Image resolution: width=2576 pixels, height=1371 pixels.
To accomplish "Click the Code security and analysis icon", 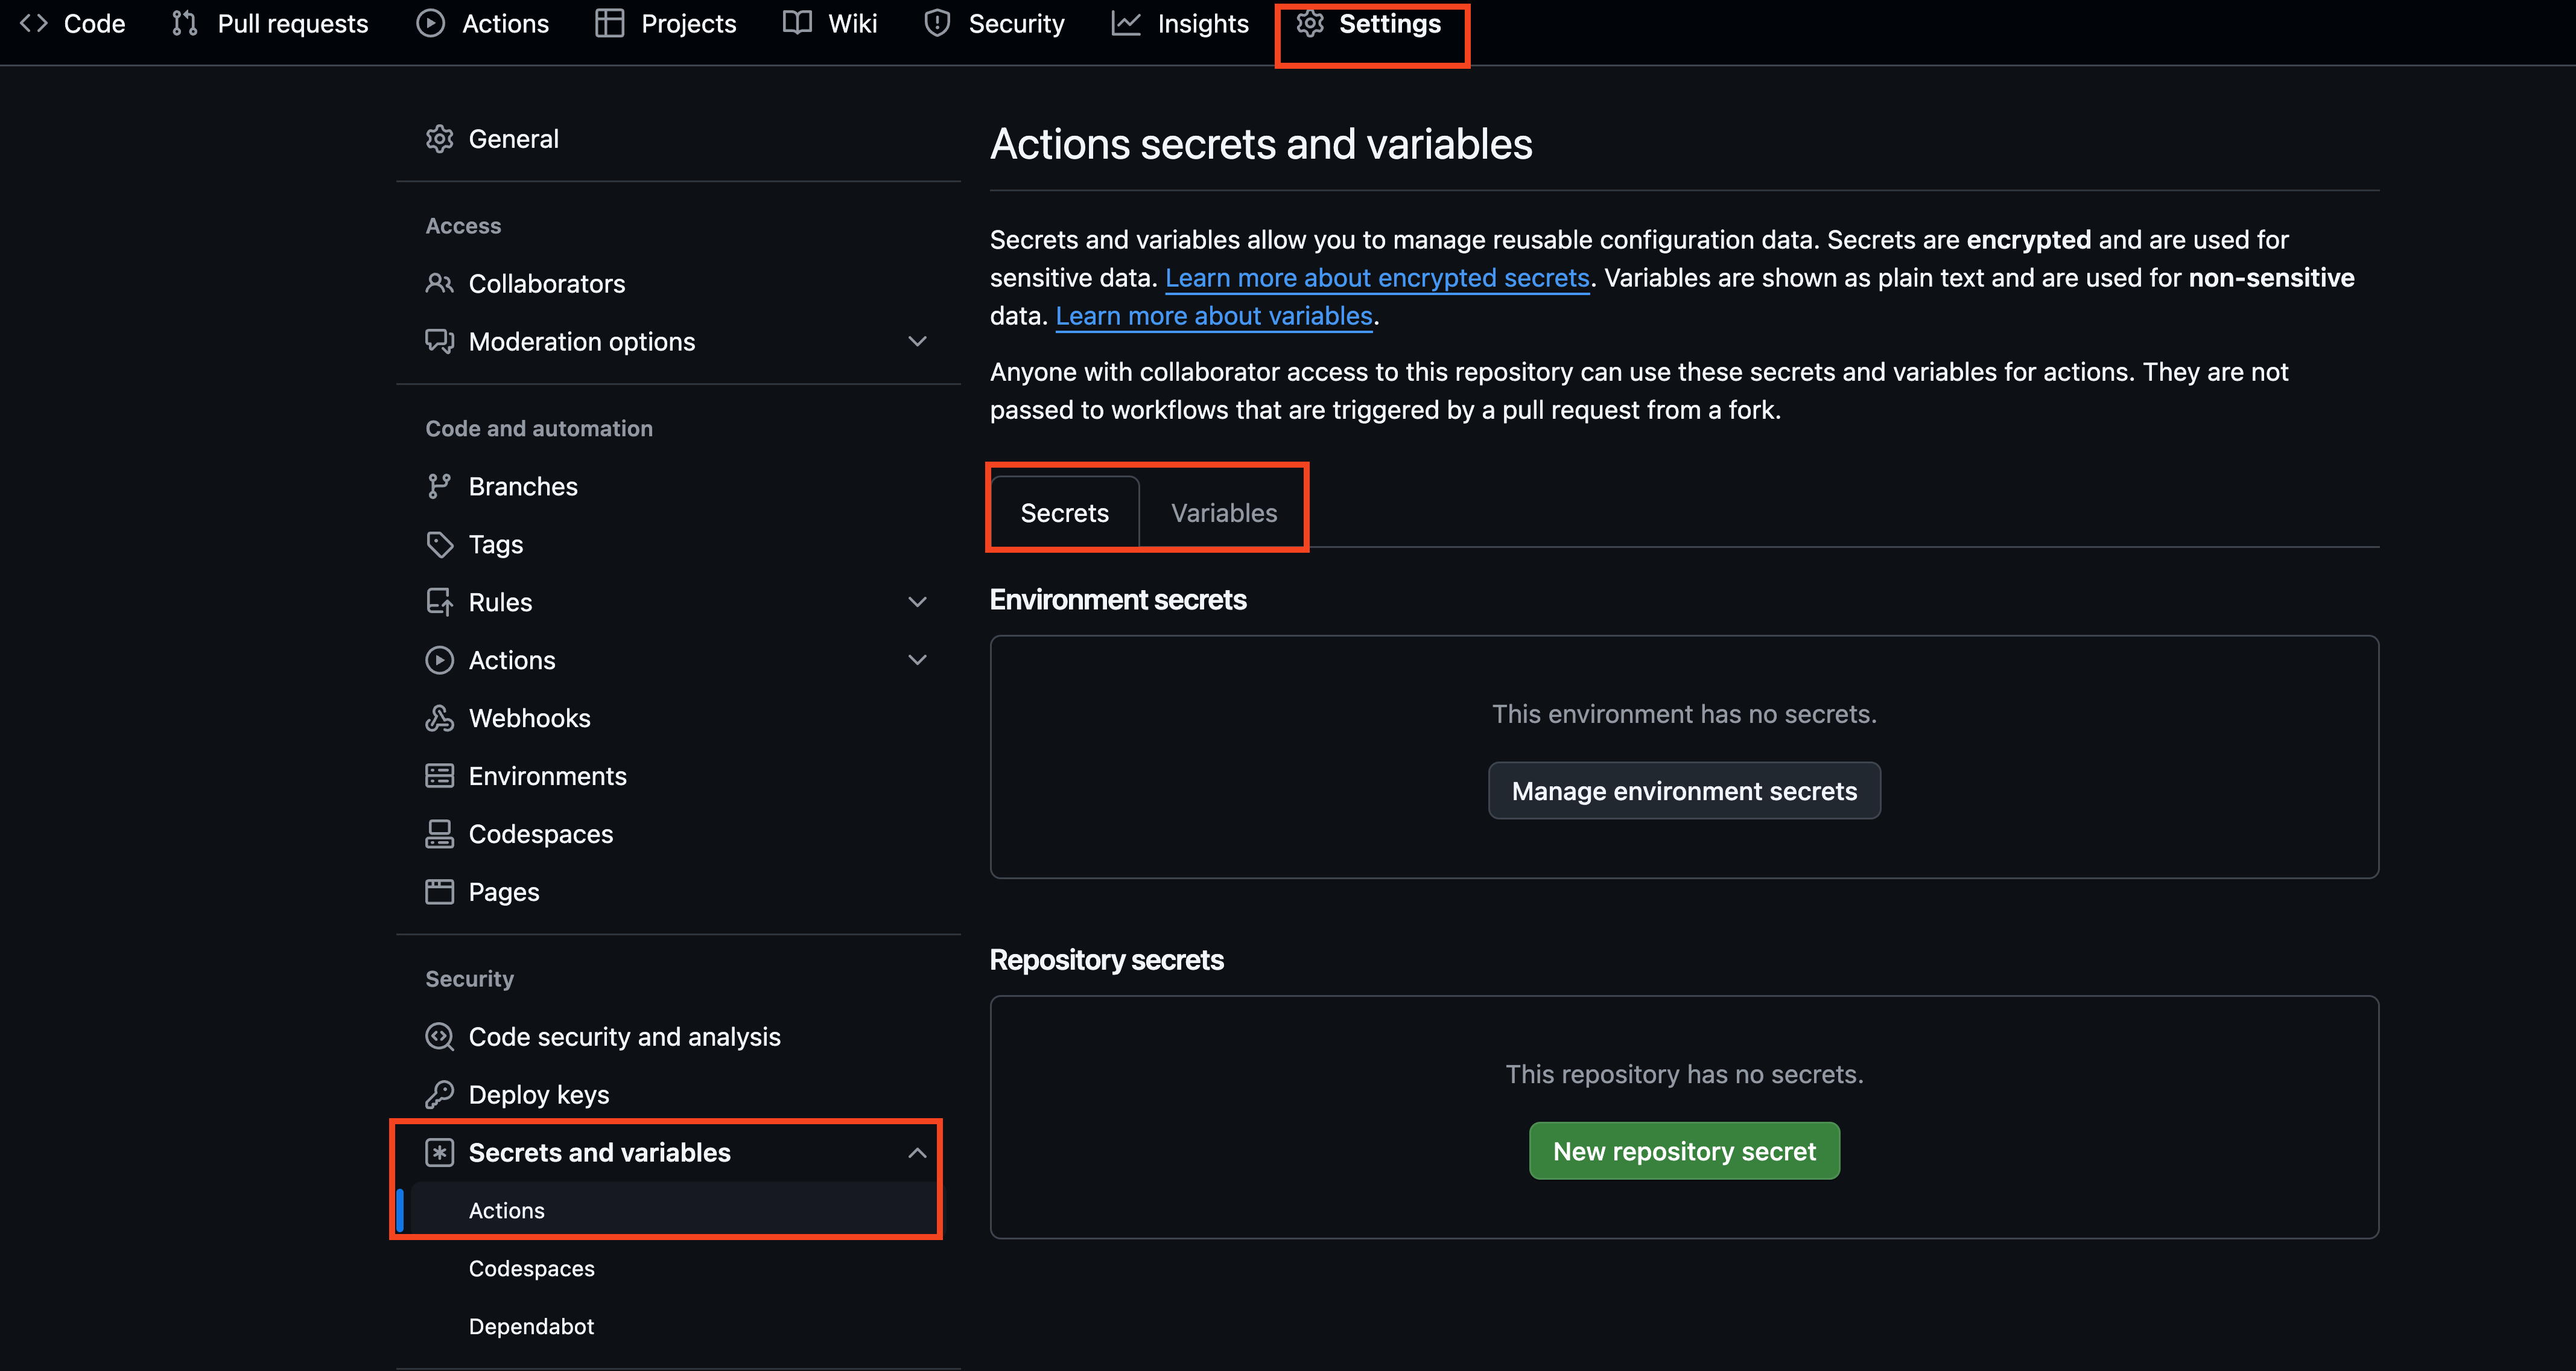I will (x=439, y=1036).
